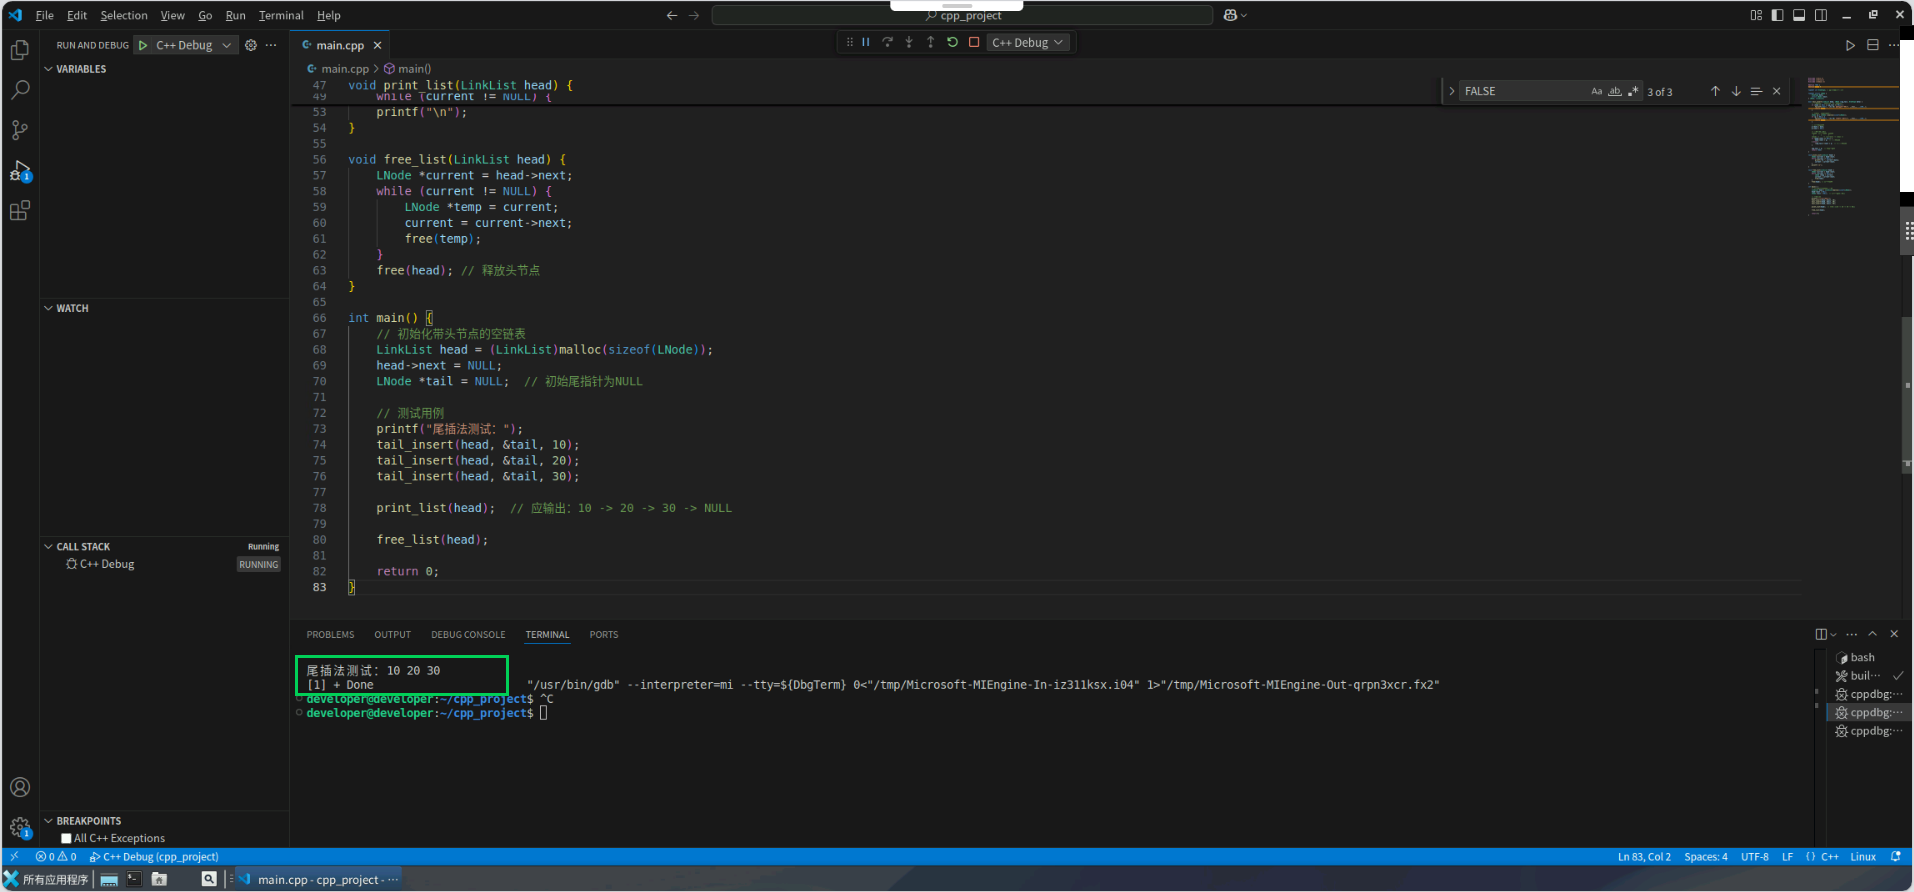Toggle the bottom Panel visibility
Image resolution: width=1914 pixels, height=892 pixels.
tap(1799, 15)
